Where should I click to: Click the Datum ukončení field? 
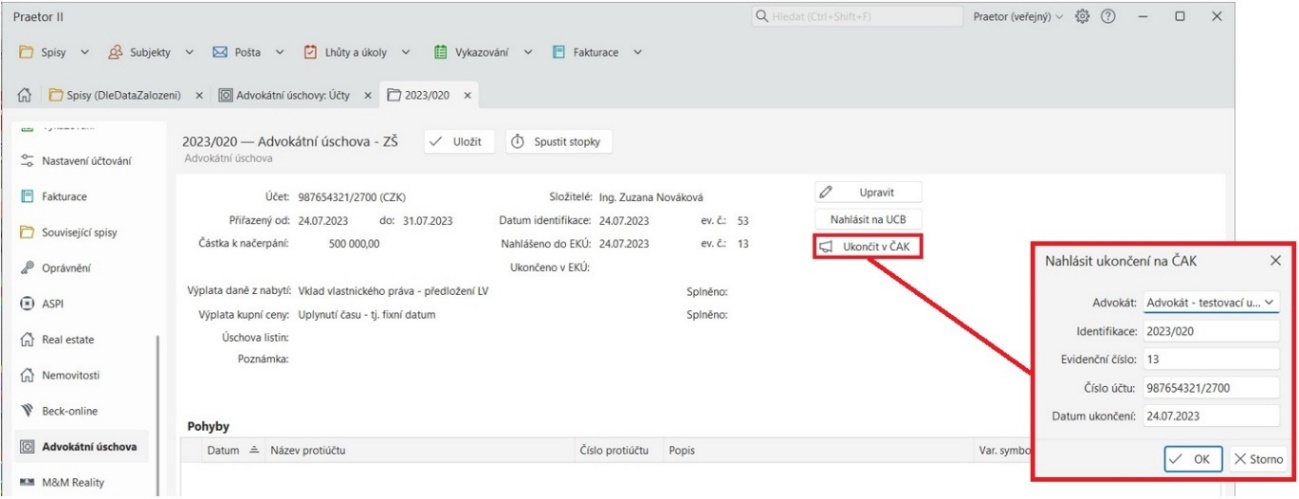1211,416
